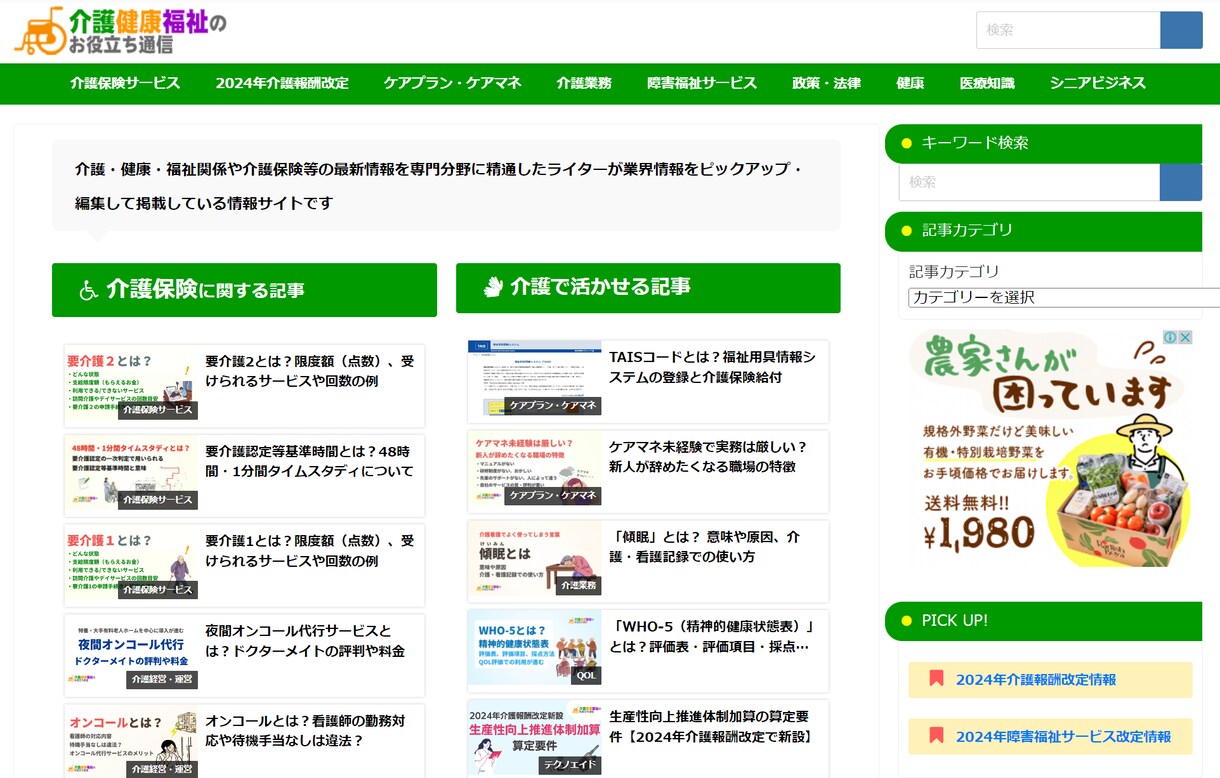Click the 生産性向上推進体制加算 thumbnail image
Image resolution: width=1220 pixels, height=778 pixels.
535,738
